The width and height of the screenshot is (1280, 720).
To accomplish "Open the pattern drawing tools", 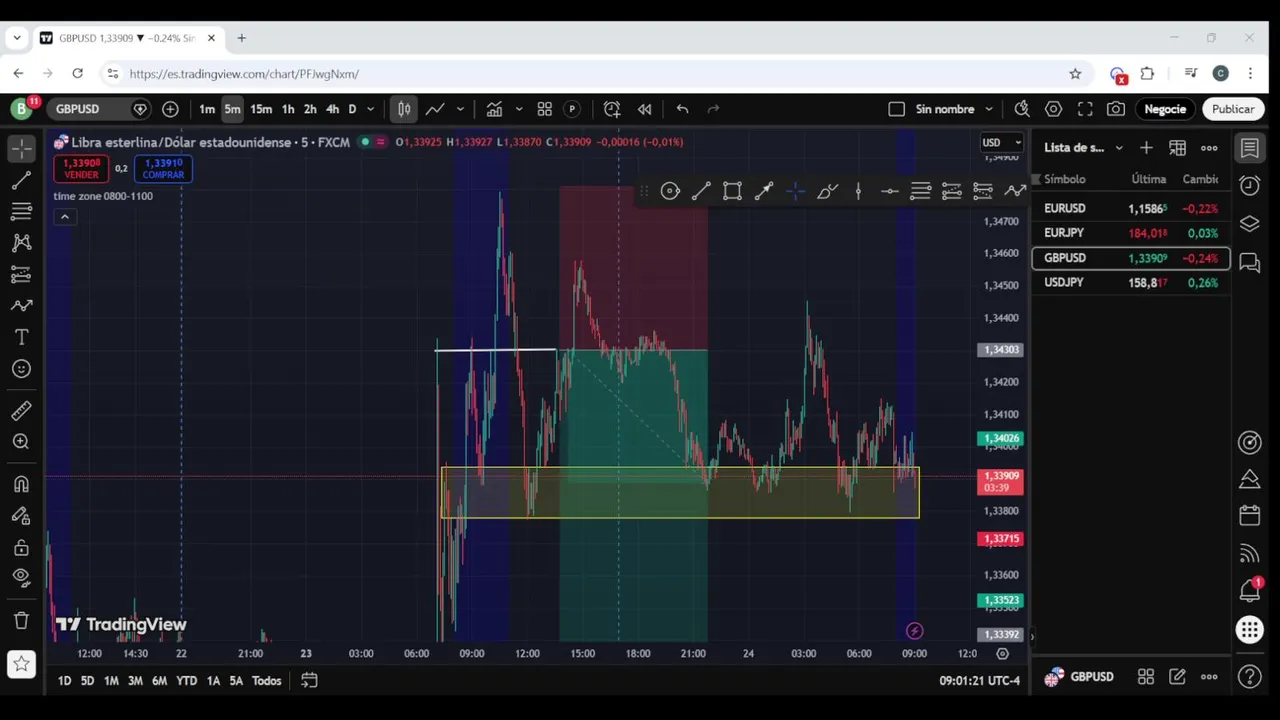I will coord(21,243).
